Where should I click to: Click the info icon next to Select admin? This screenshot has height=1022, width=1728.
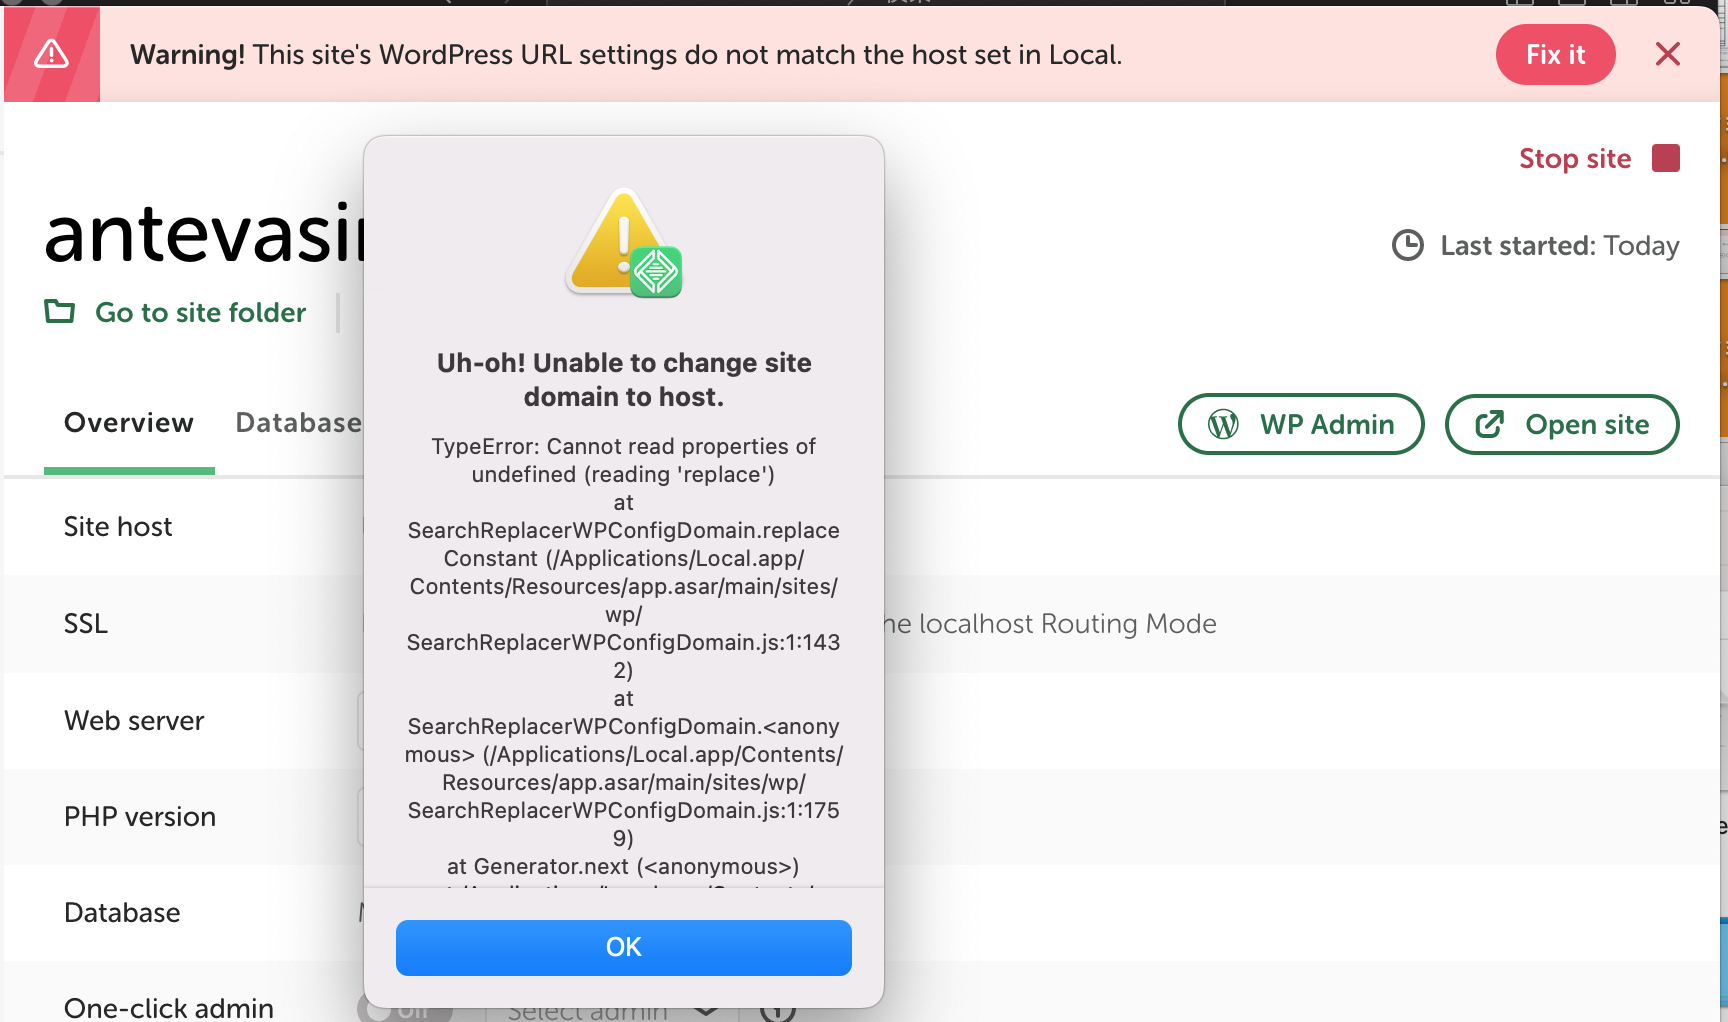[777, 1011]
